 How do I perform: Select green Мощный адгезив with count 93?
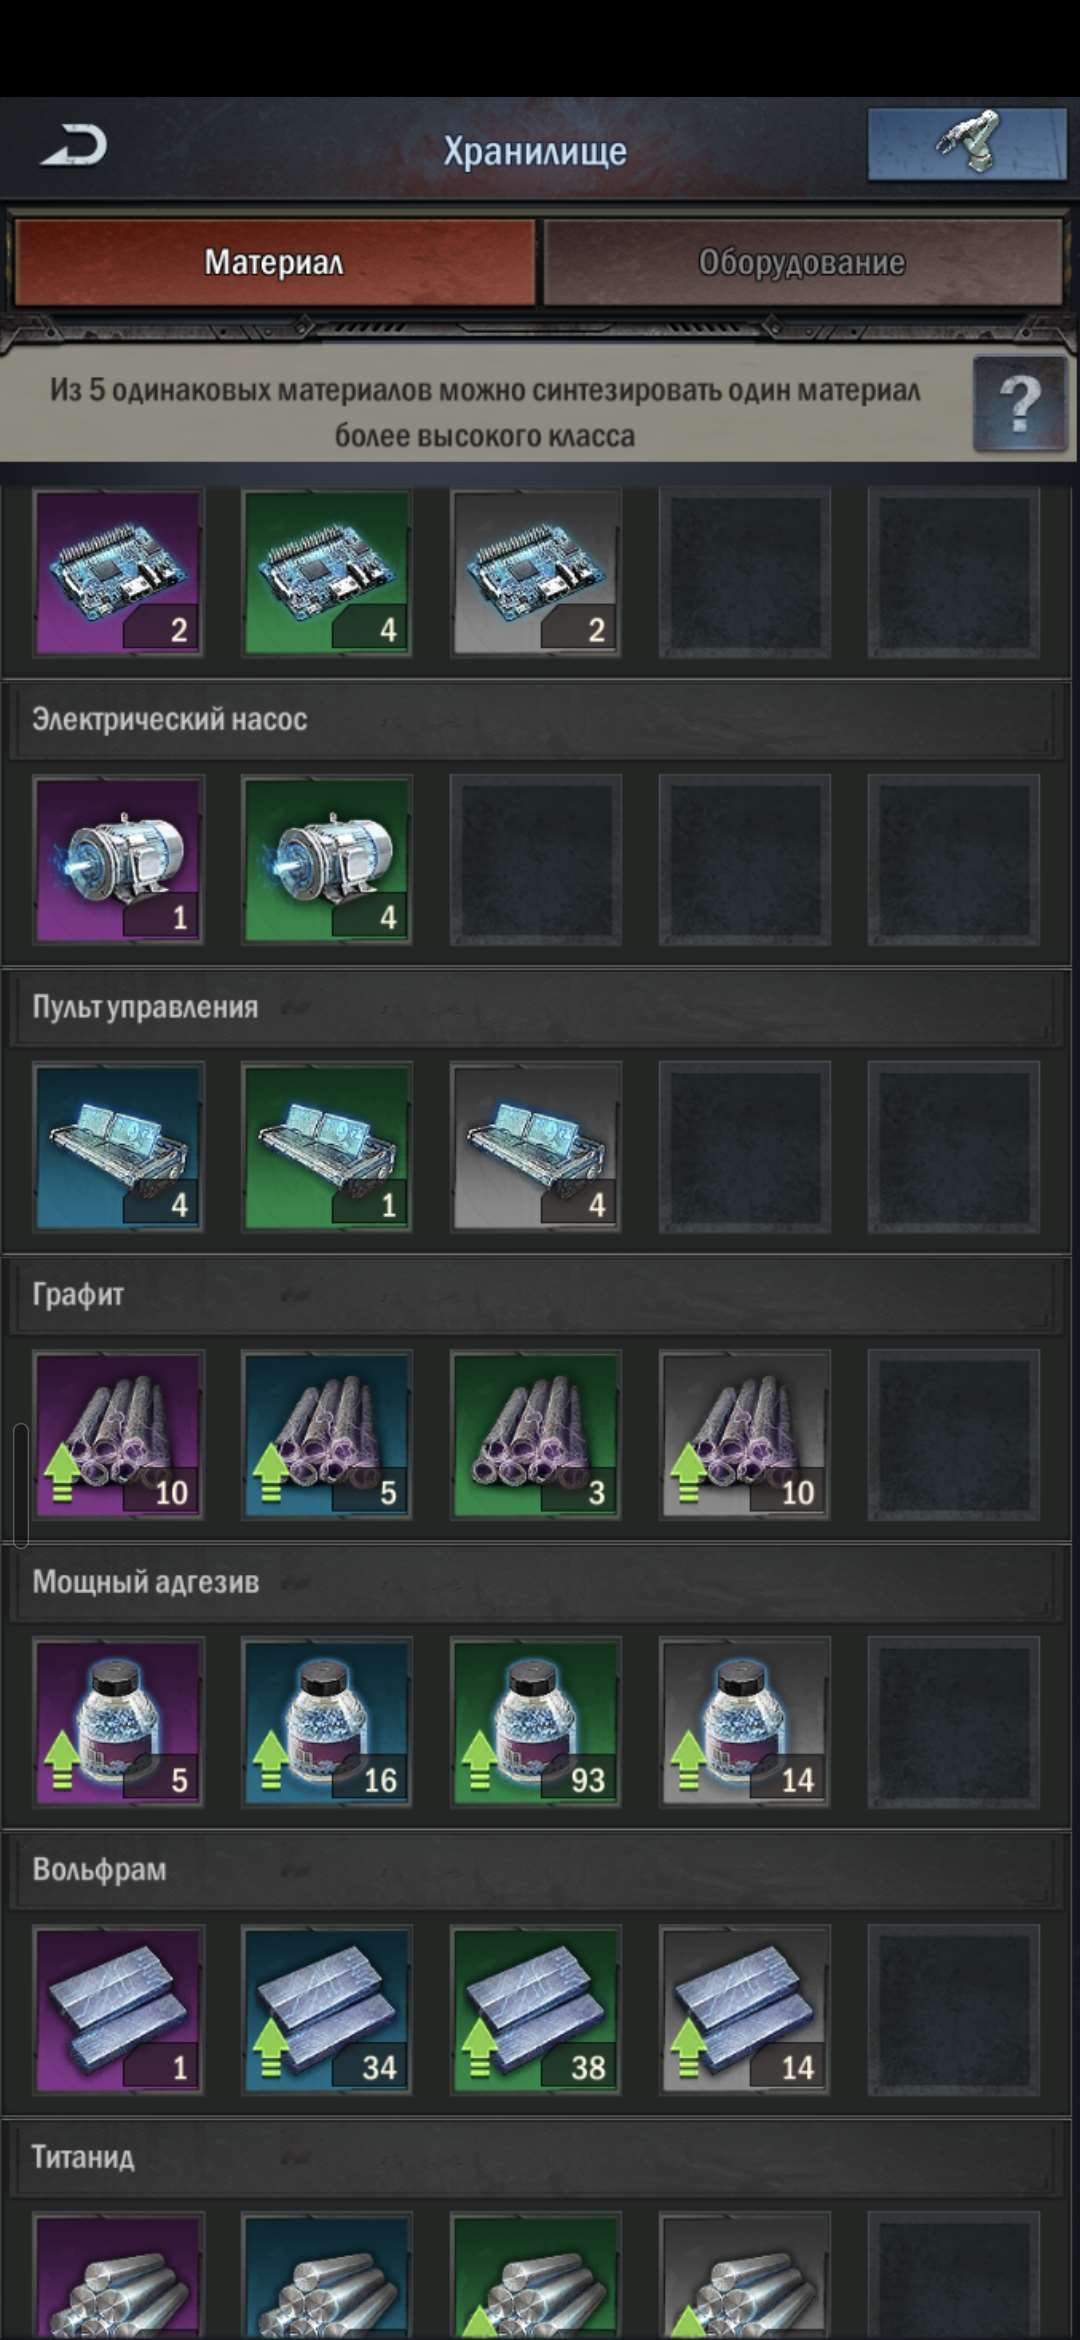coord(536,1722)
